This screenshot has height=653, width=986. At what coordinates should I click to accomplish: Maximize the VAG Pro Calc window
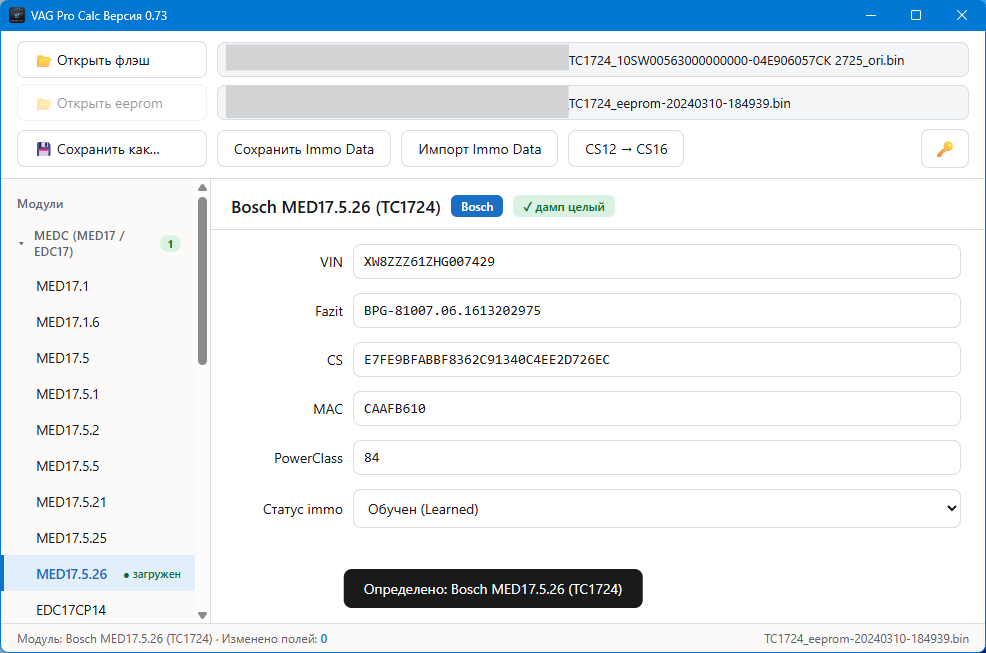[x=916, y=15]
